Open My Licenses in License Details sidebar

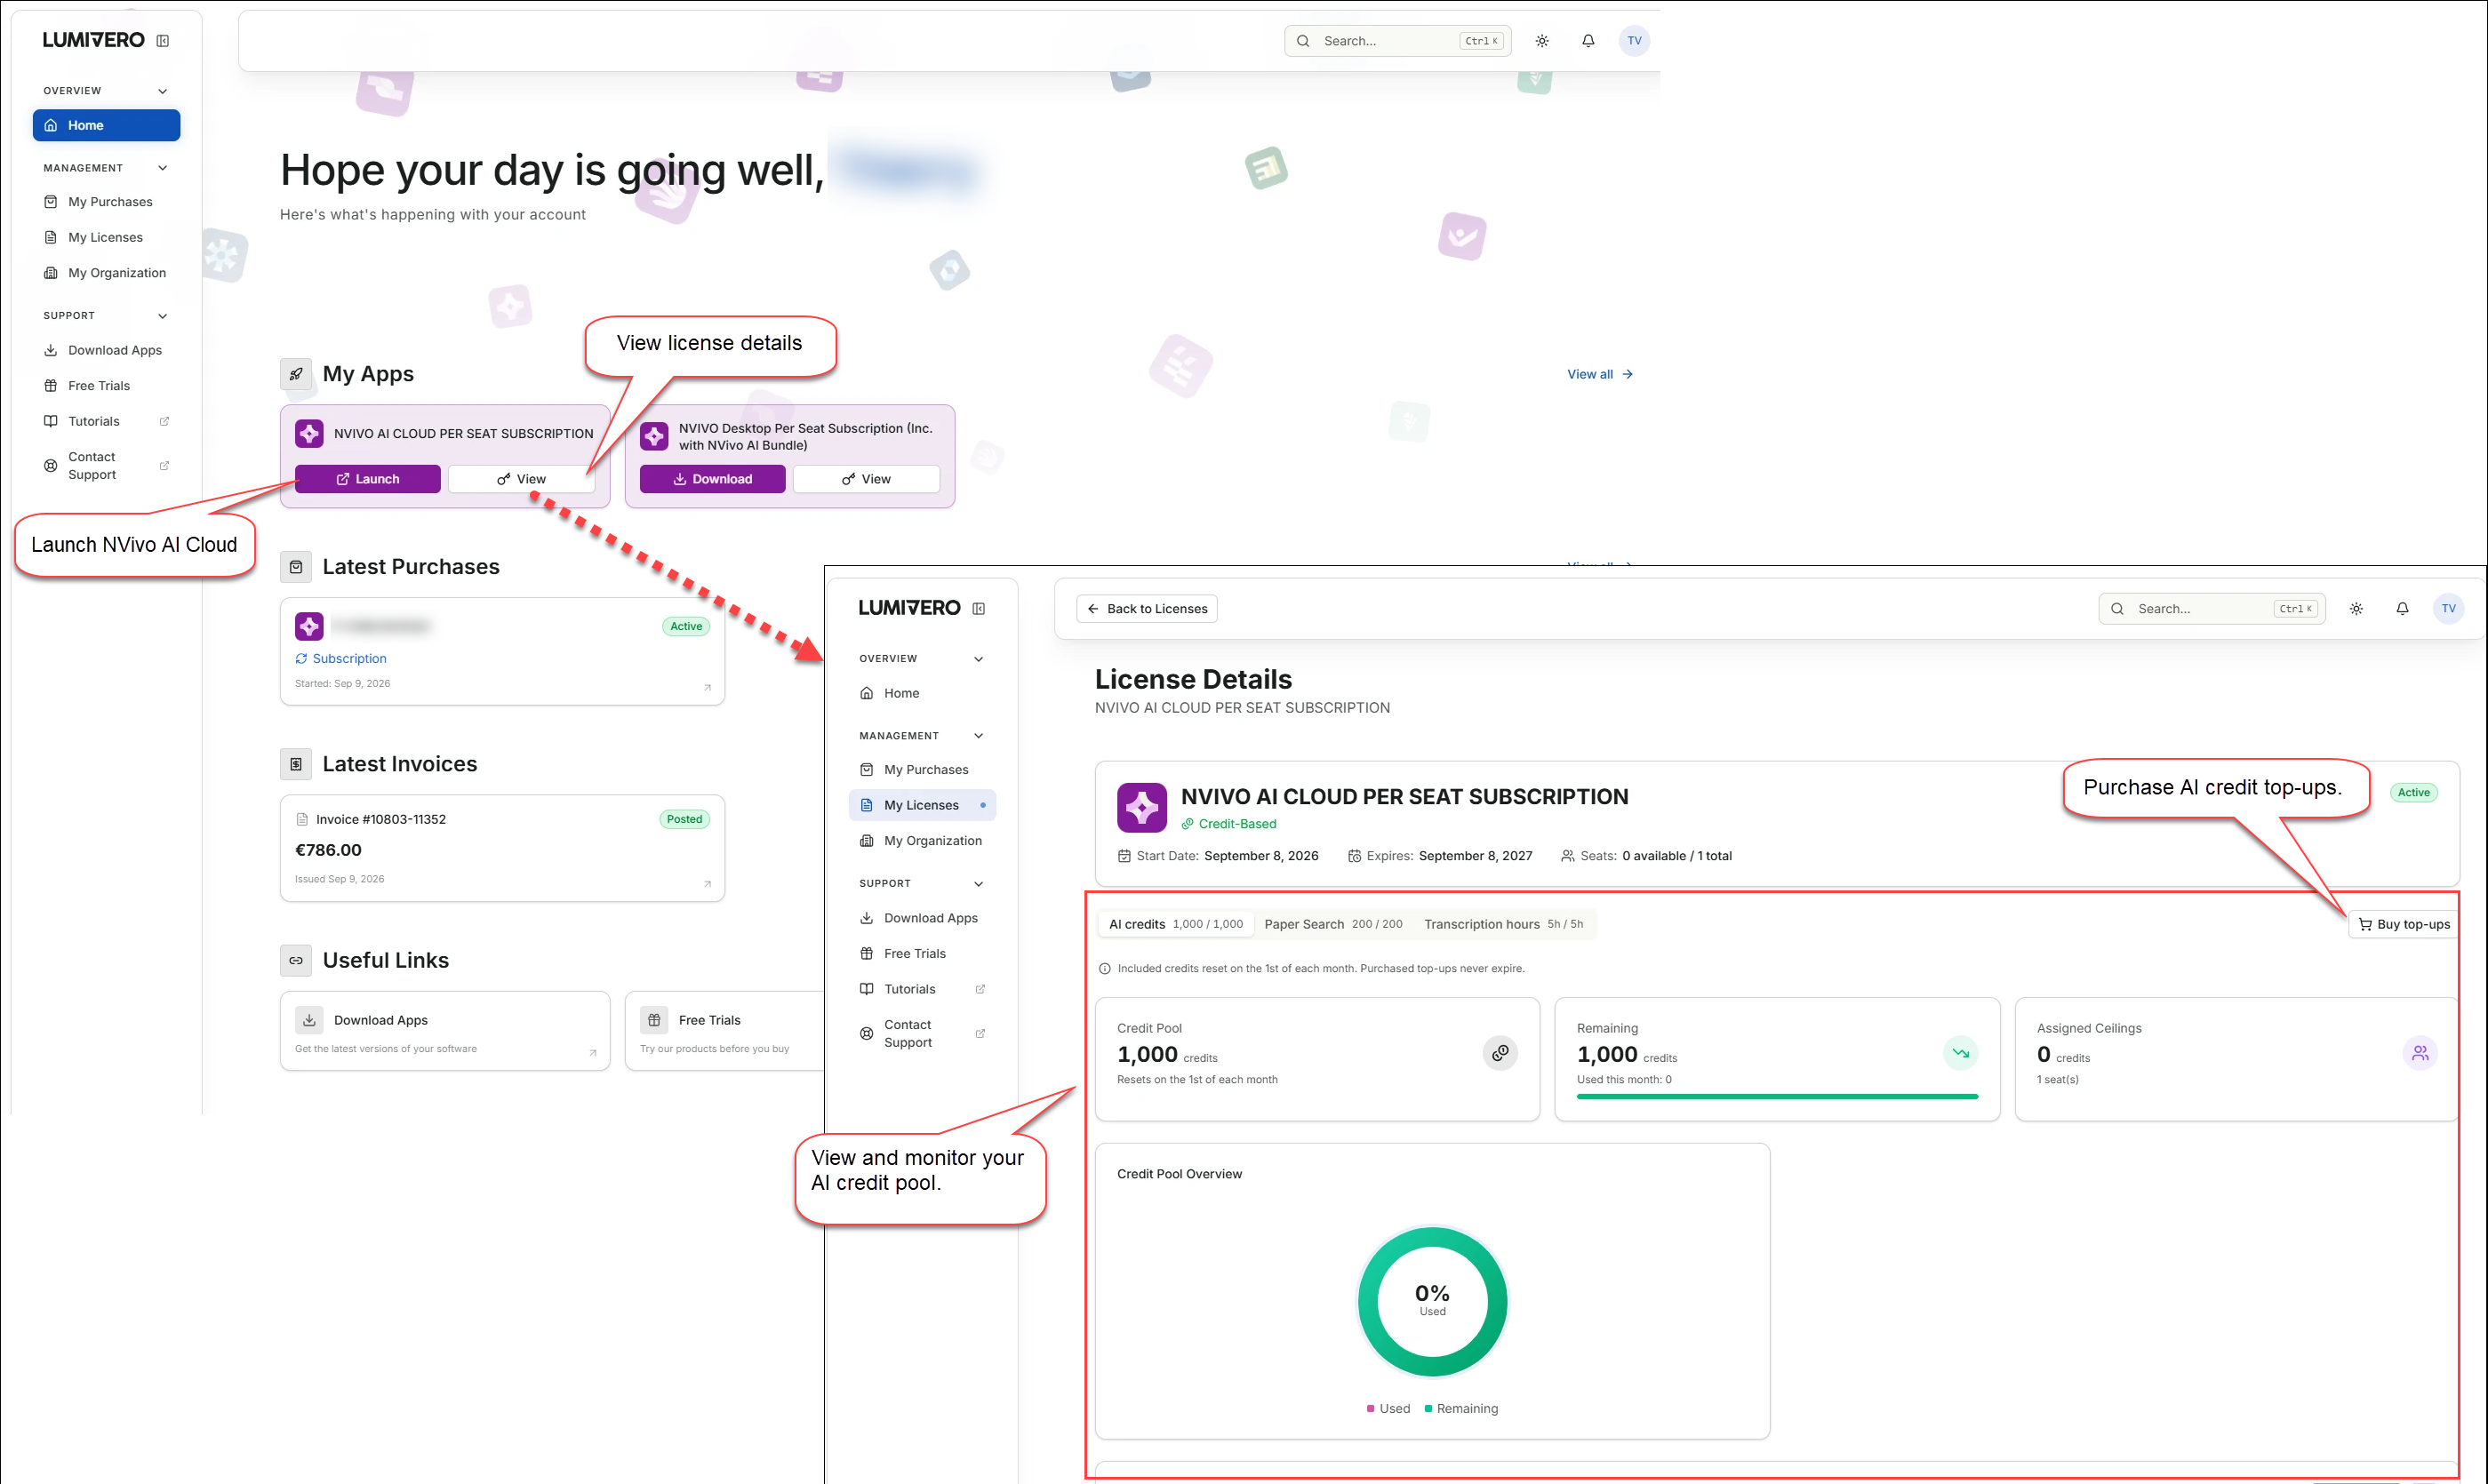click(922, 805)
